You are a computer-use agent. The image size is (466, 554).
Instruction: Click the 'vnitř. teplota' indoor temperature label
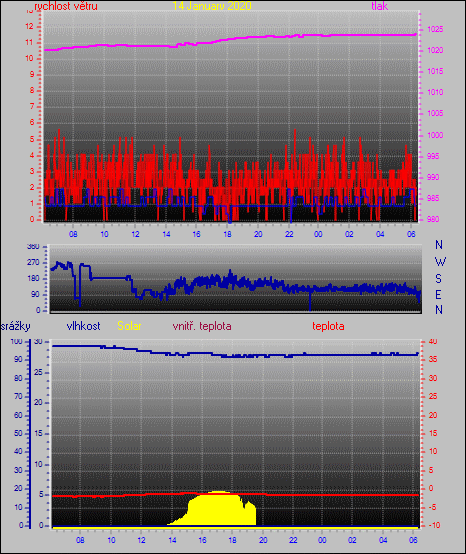pos(202,326)
